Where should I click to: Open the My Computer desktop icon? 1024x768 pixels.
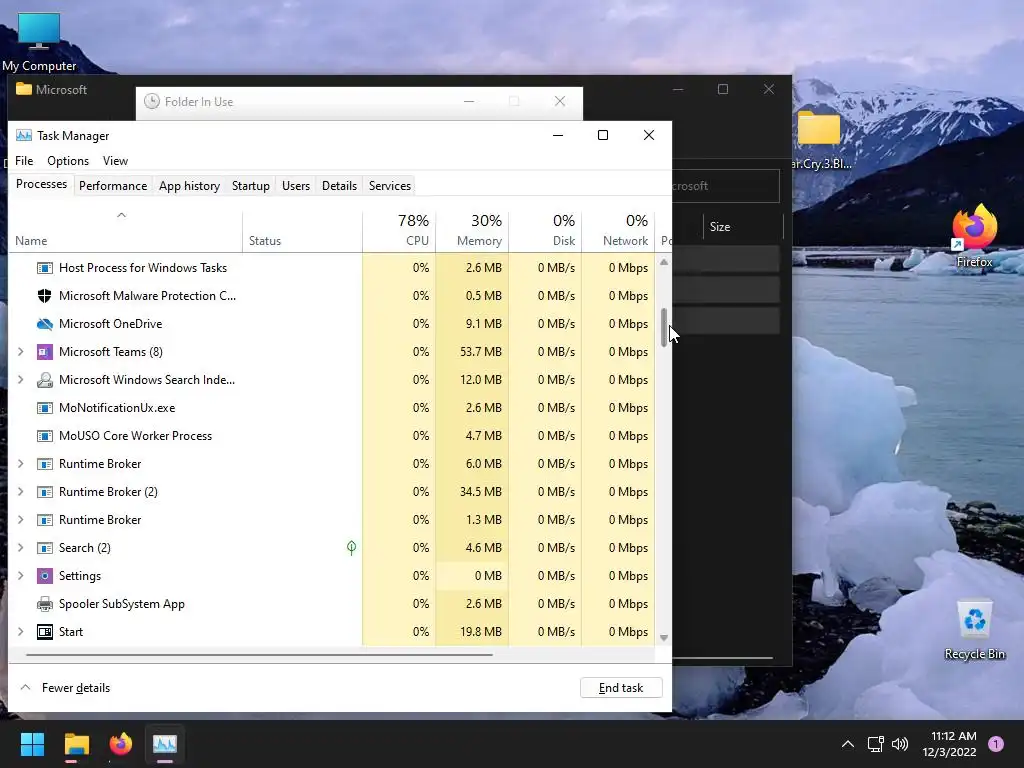coord(39,42)
